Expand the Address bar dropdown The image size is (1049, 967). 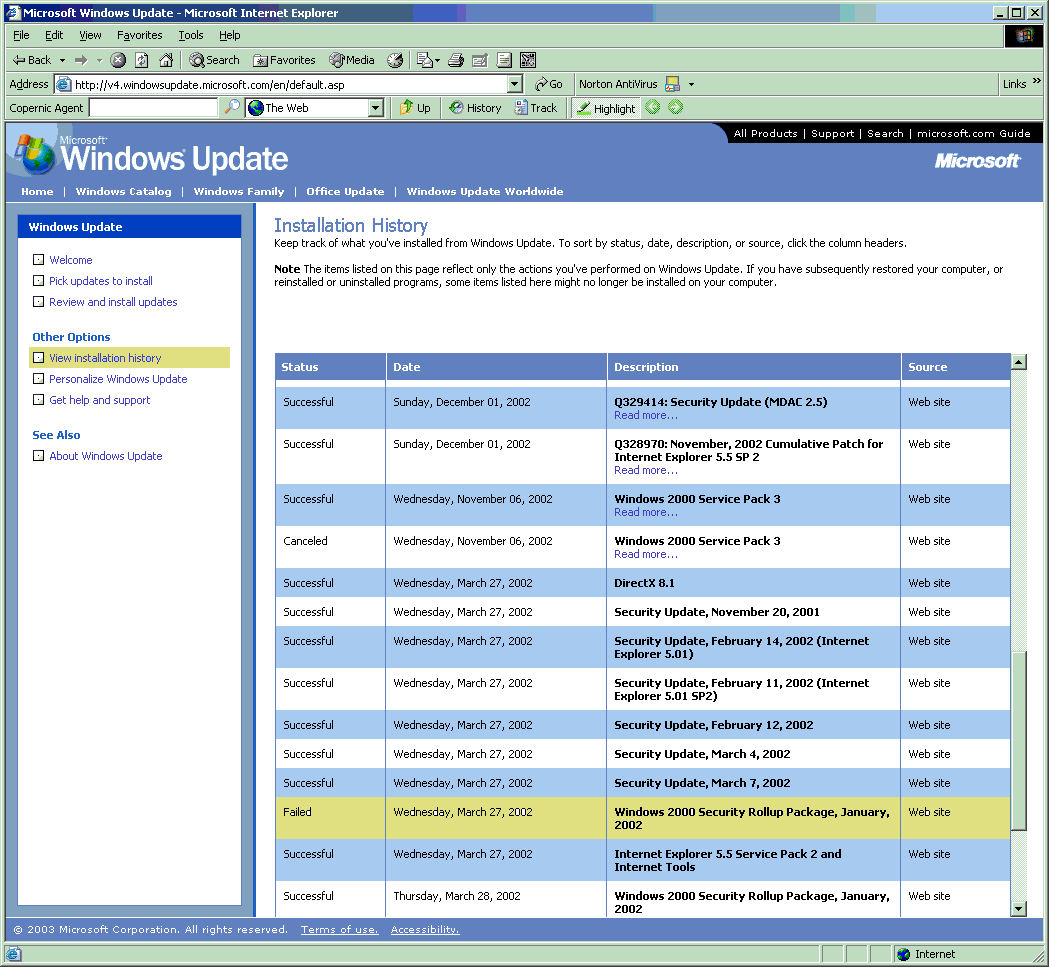coord(516,84)
